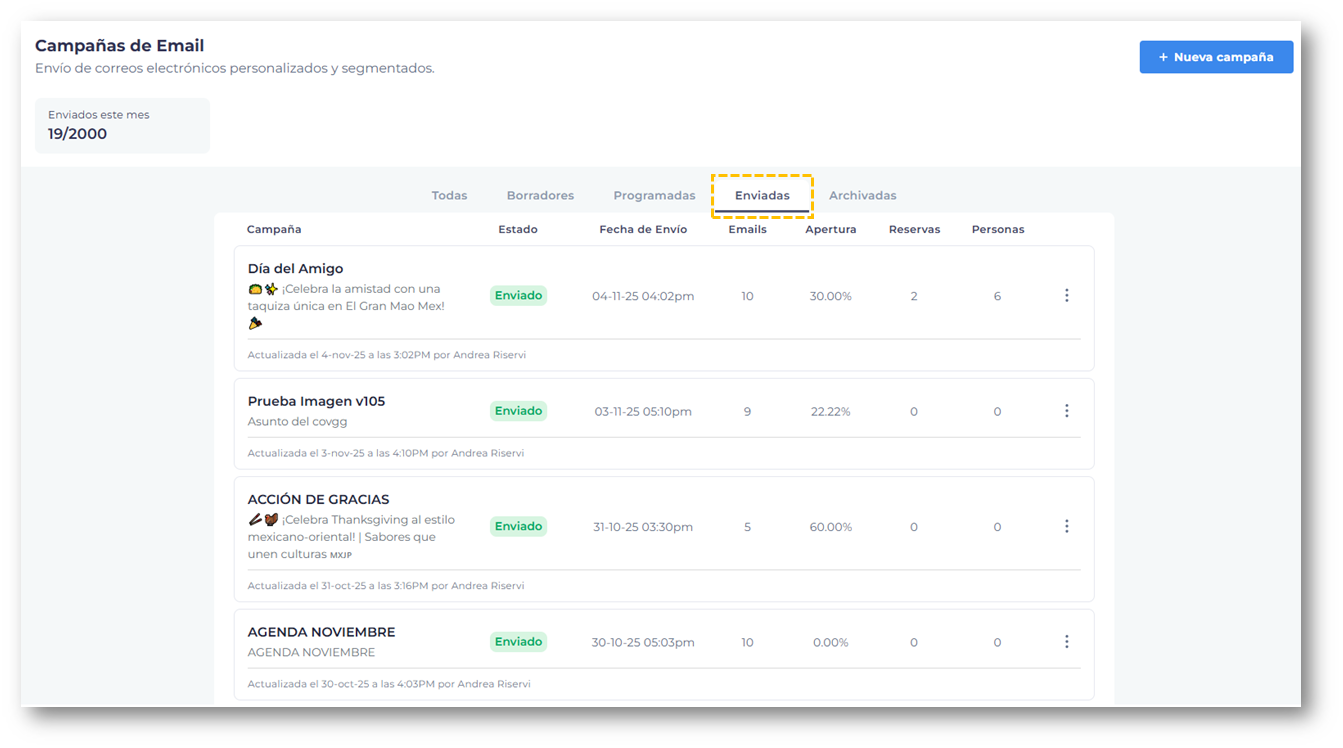Click the Enviados este mes counter card
The width and height of the screenshot is (1343, 748).
[122, 125]
